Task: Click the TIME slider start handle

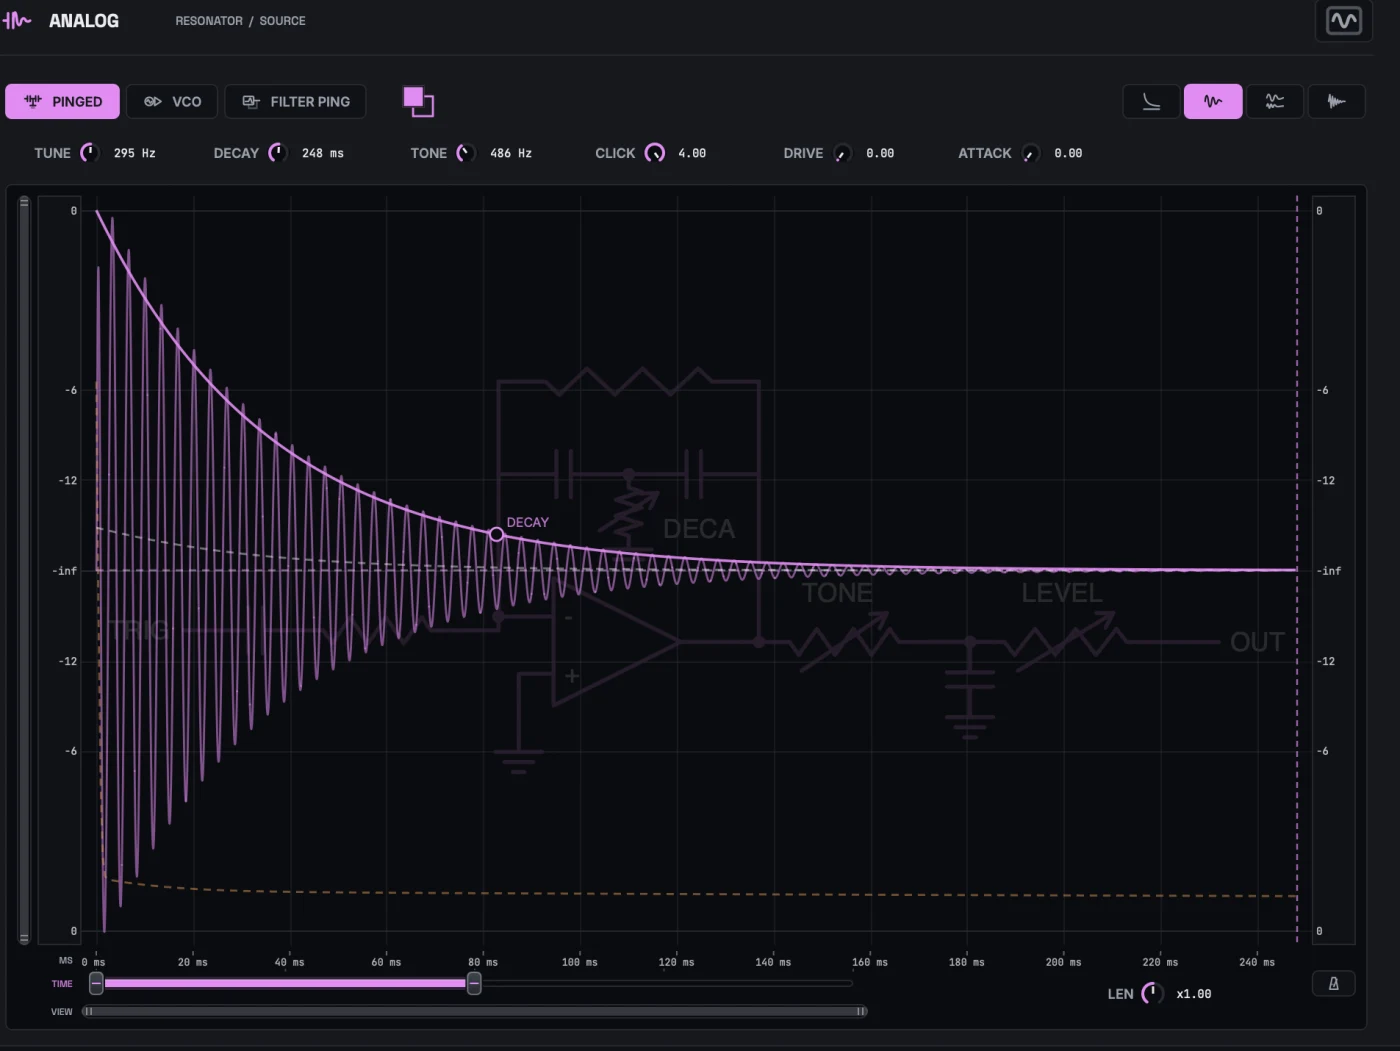Action: pos(96,984)
